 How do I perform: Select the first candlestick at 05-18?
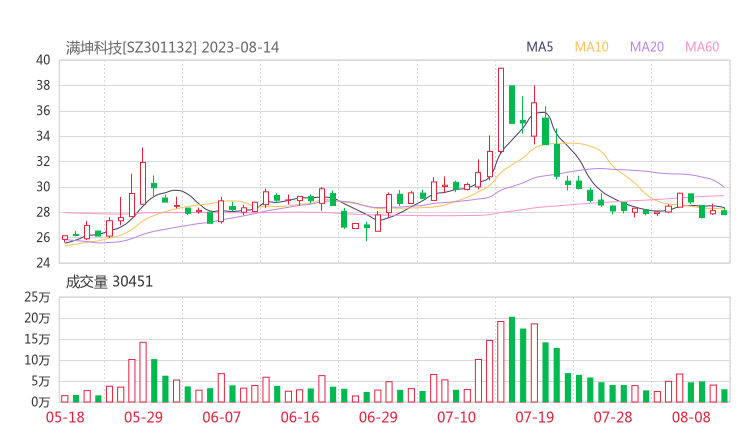click(x=65, y=238)
